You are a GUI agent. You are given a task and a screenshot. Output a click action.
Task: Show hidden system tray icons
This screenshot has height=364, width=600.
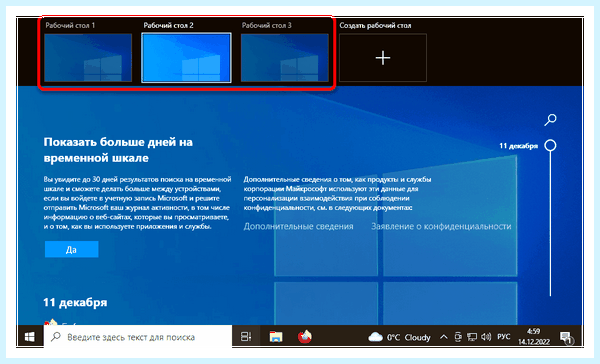[x=443, y=337]
